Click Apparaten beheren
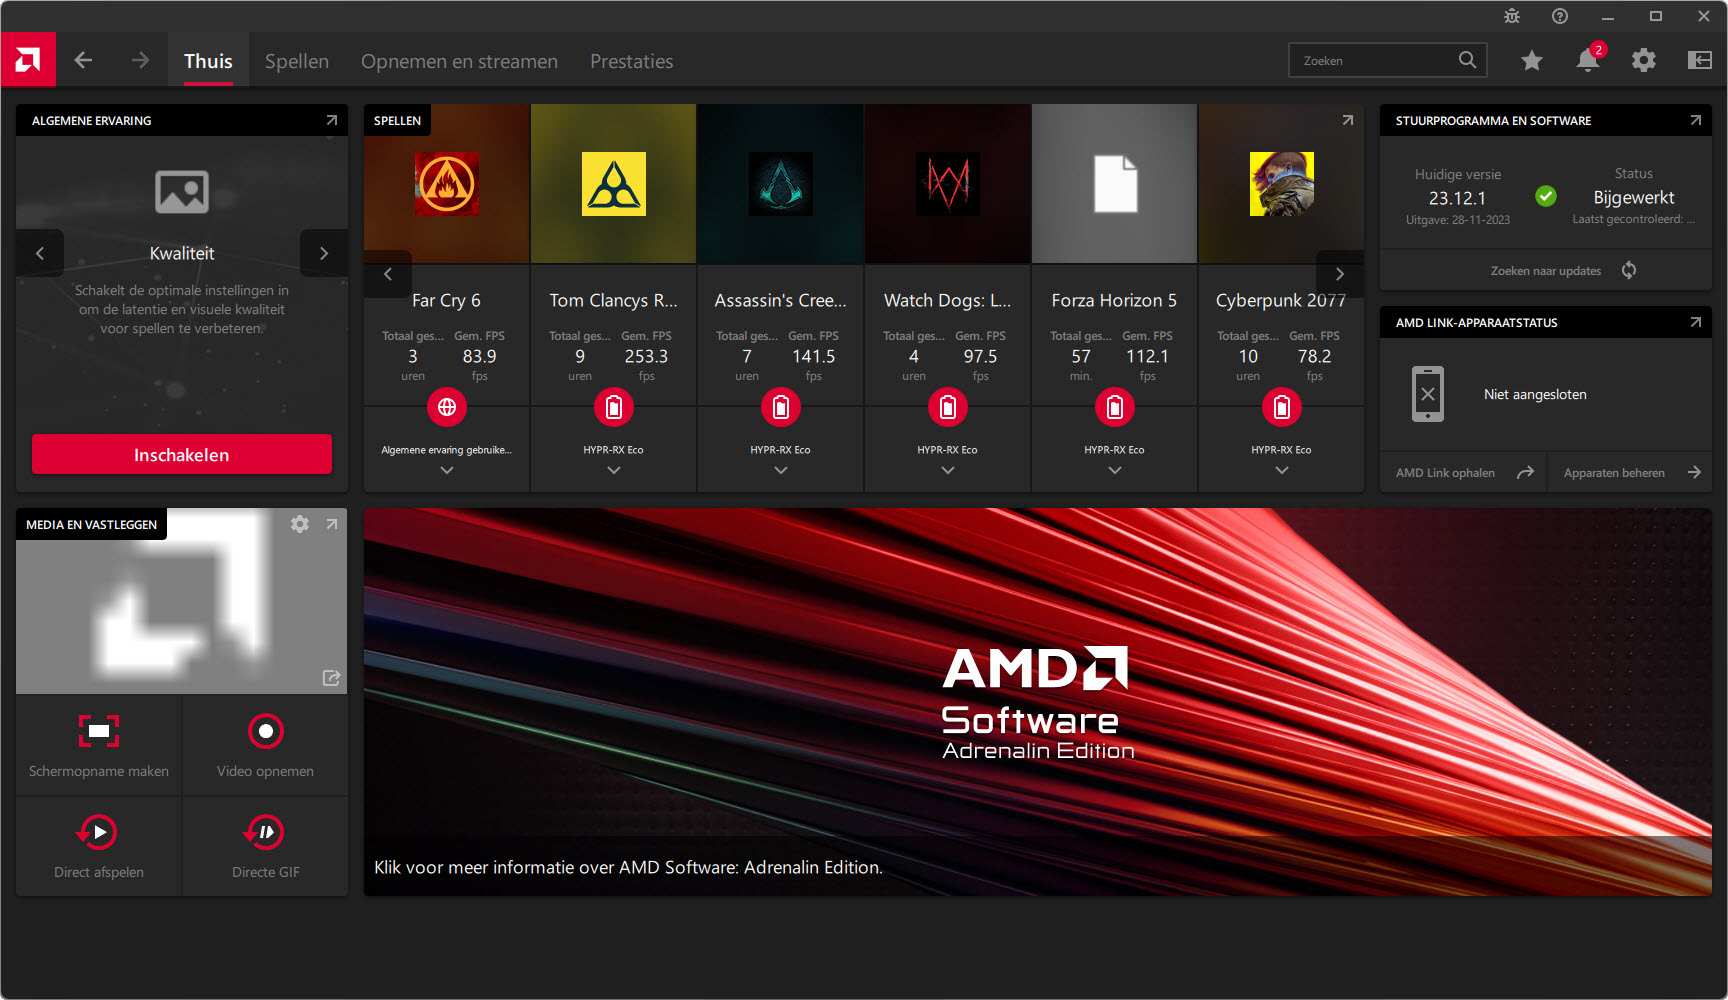Image resolution: width=1728 pixels, height=1000 pixels. click(1614, 473)
